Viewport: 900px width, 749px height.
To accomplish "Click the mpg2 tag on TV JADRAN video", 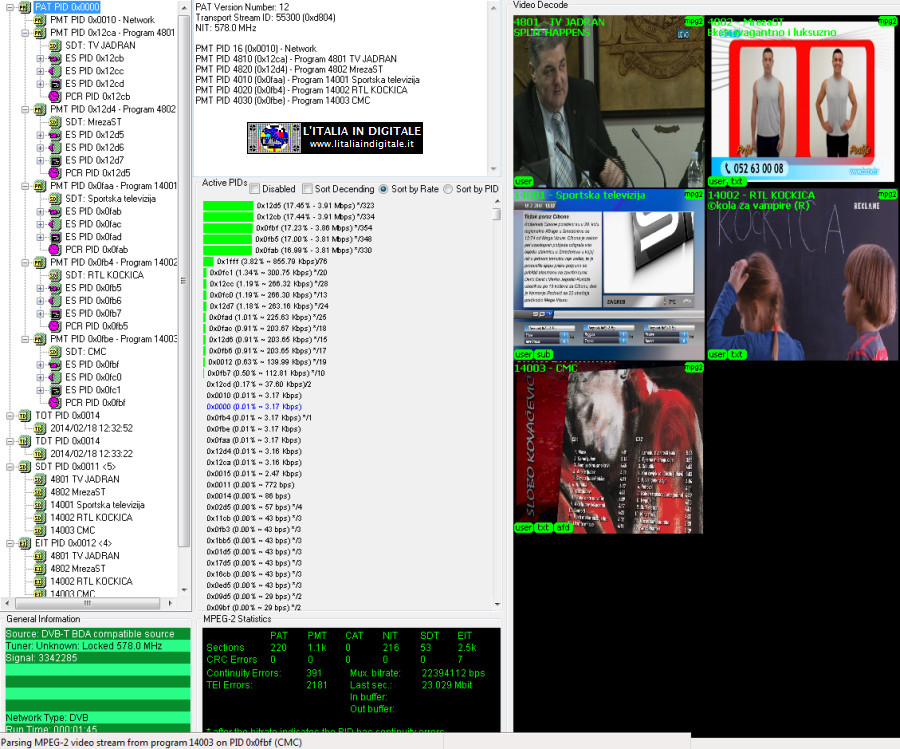I will 694,21.
